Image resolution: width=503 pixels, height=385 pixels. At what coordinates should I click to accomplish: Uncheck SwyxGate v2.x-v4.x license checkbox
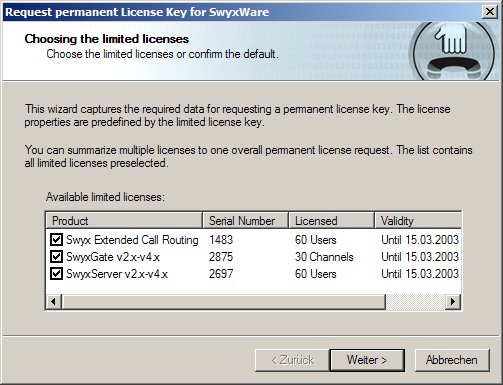pos(56,256)
